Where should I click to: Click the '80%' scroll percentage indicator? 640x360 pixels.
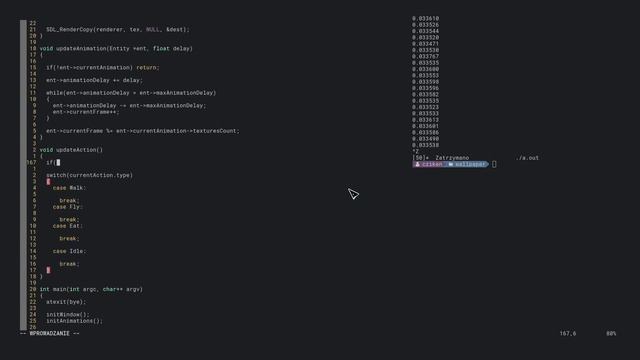click(611, 333)
